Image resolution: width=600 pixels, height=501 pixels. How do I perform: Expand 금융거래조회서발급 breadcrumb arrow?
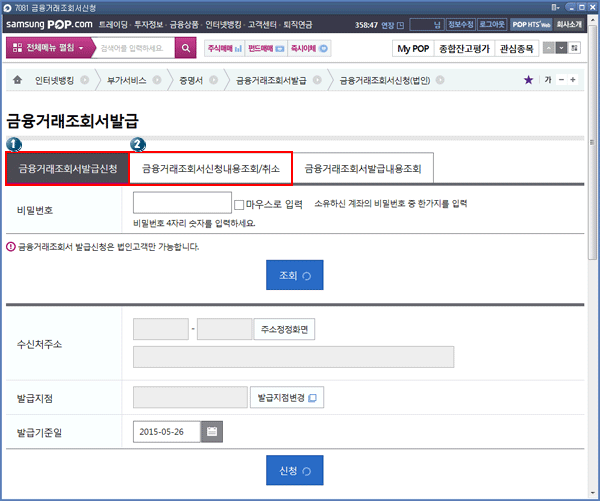pyautogui.click(x=317, y=80)
